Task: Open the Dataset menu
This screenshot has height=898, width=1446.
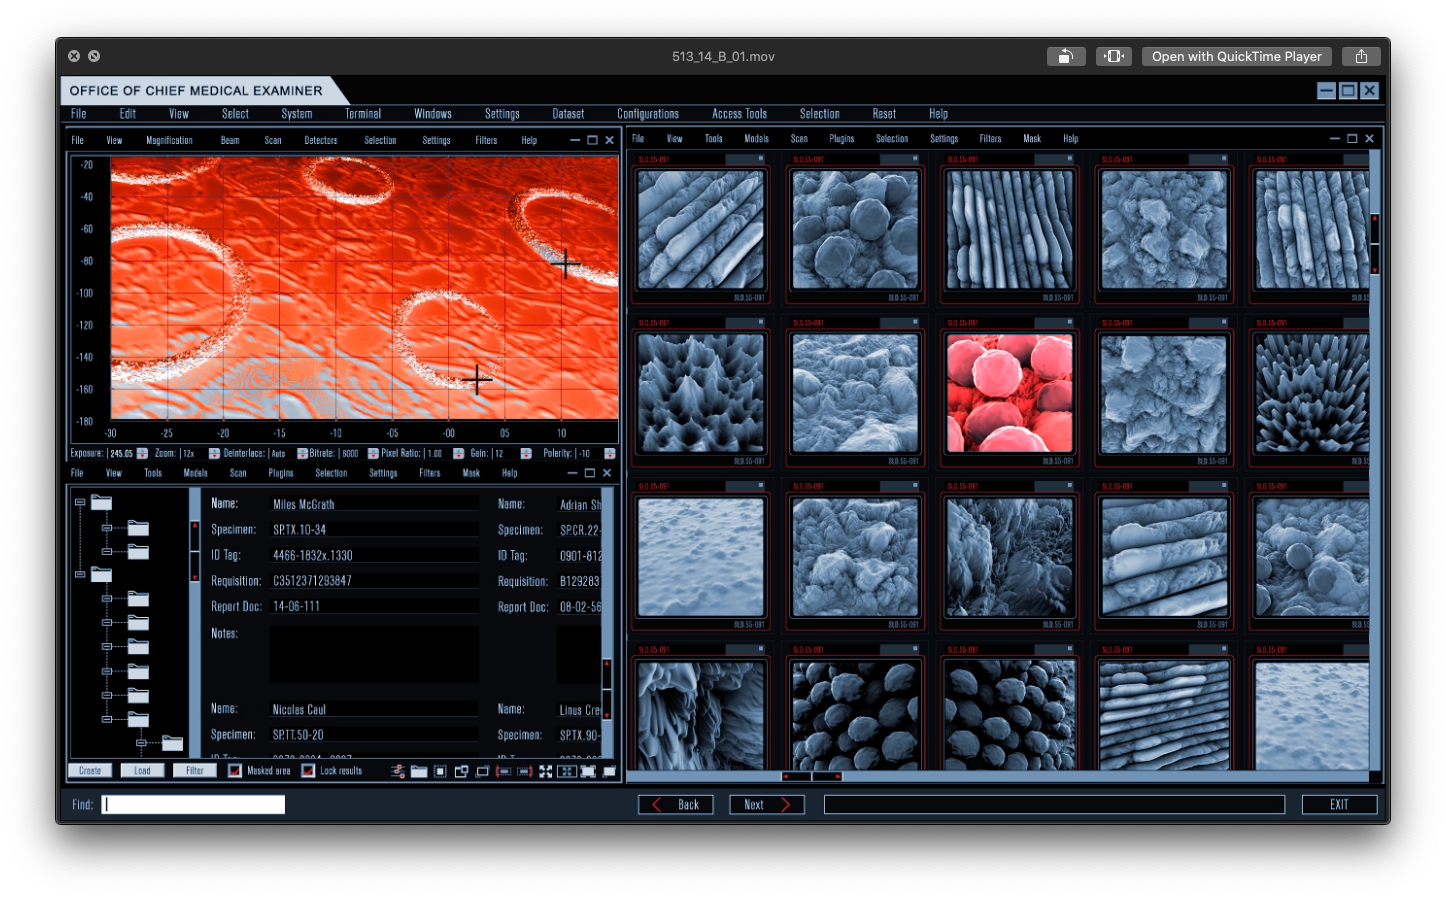Action: (x=568, y=114)
